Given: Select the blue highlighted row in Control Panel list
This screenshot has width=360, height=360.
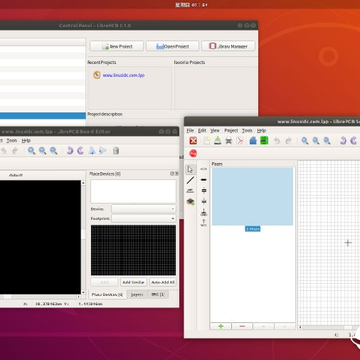Looking at the screenshot, I should click(43, 116).
